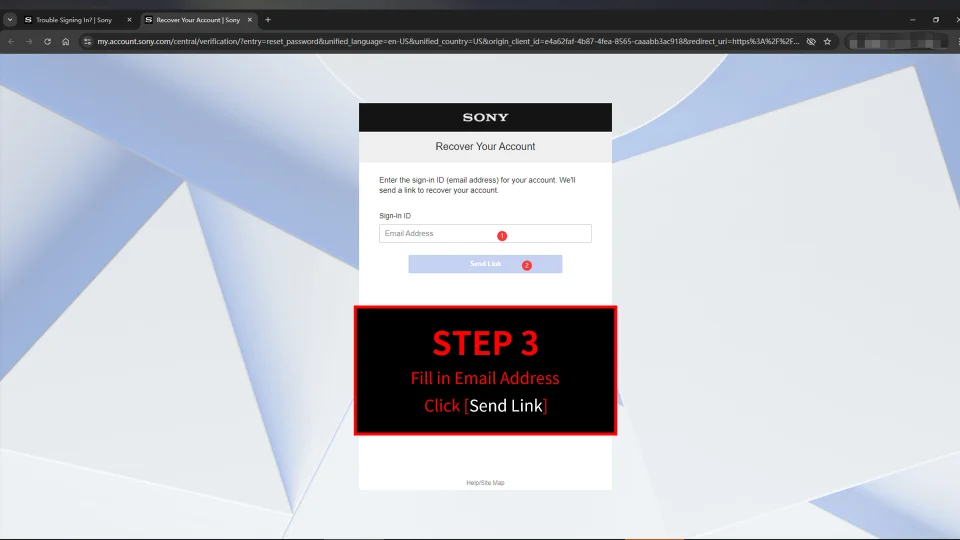Close the Trouble Signing In tab
The width and height of the screenshot is (960, 540).
[129, 20]
